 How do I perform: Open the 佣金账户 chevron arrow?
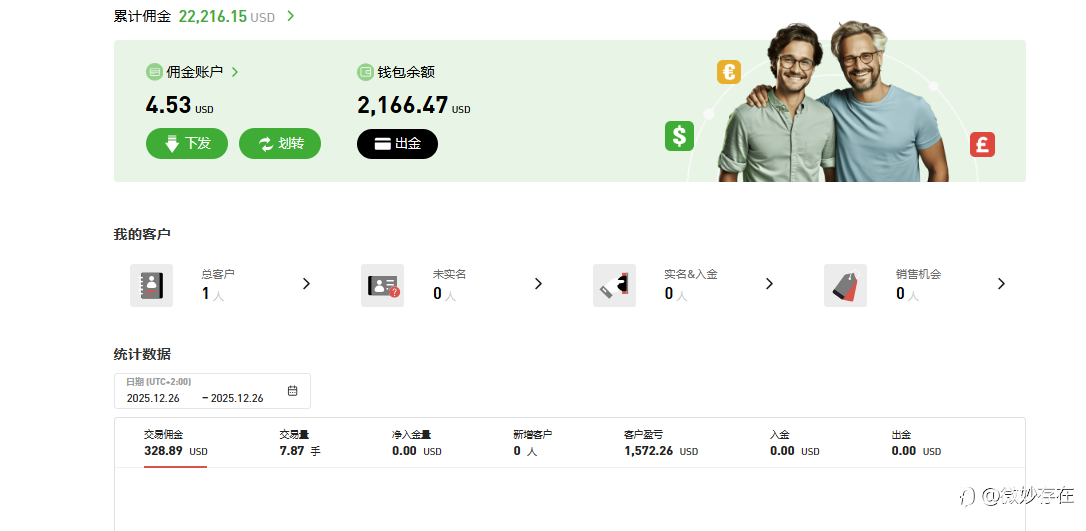pyautogui.click(x=235, y=72)
